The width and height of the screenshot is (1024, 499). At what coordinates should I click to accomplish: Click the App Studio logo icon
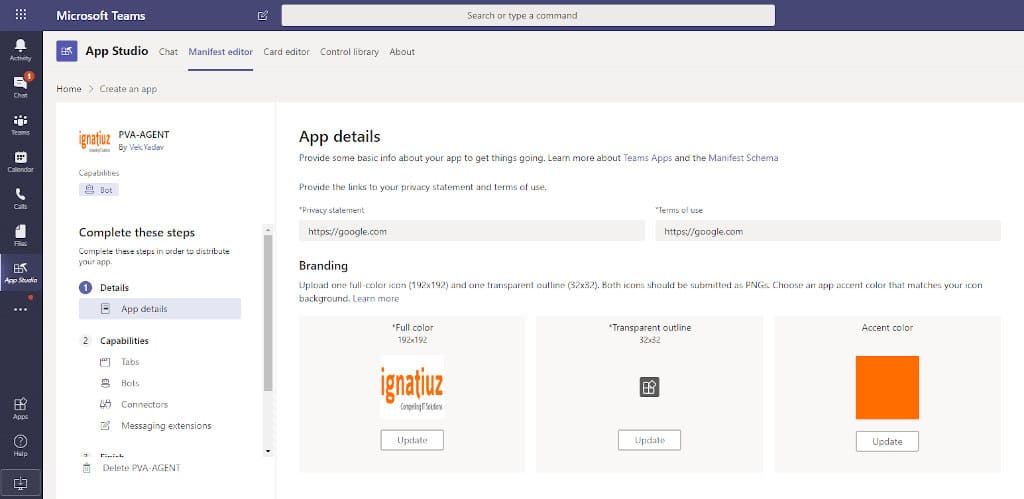(x=67, y=51)
